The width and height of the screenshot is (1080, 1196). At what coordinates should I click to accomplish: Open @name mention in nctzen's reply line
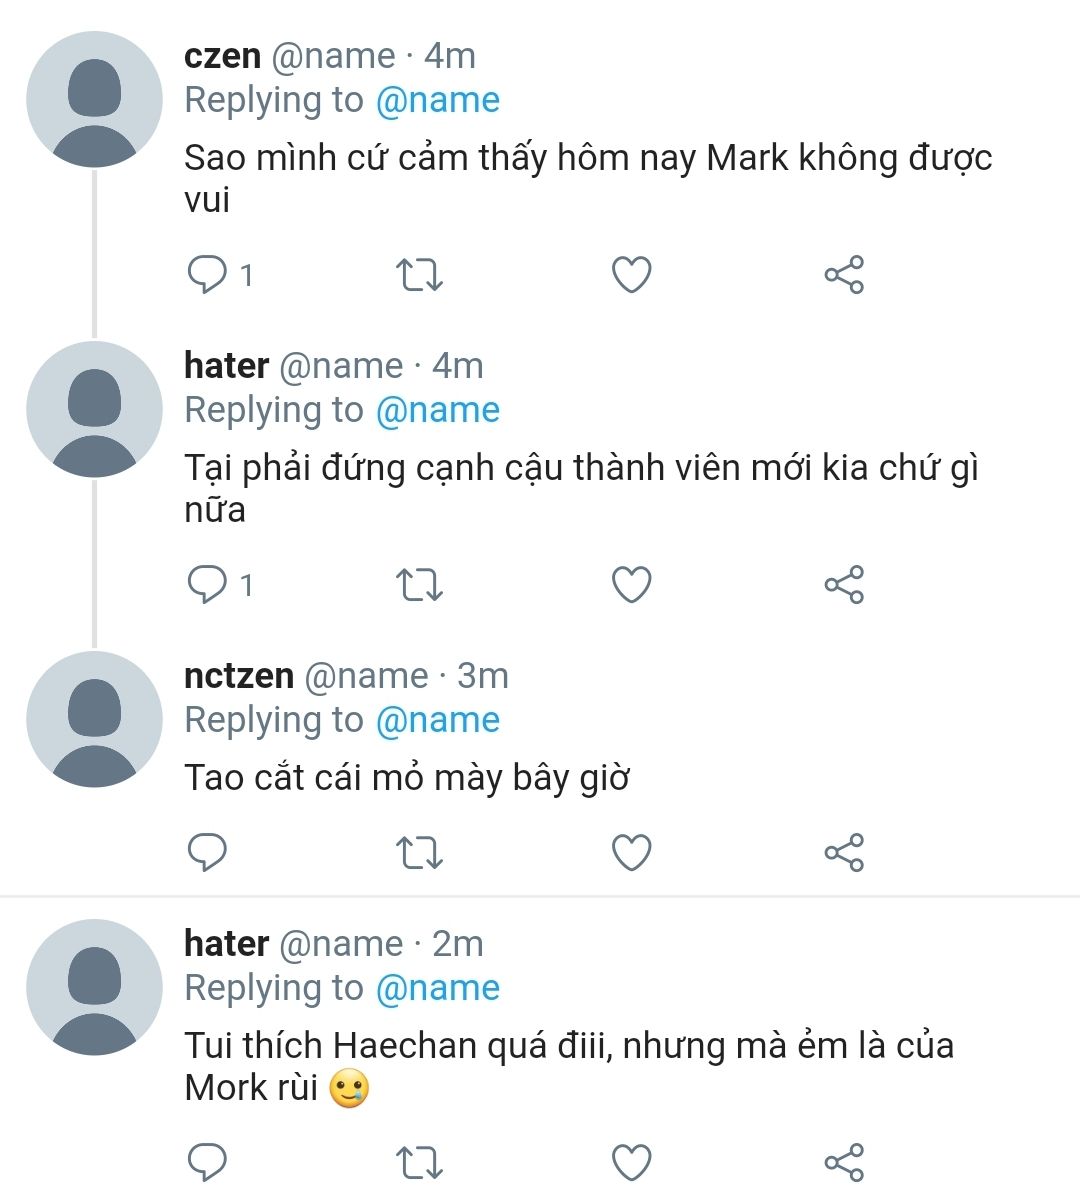coord(437,720)
